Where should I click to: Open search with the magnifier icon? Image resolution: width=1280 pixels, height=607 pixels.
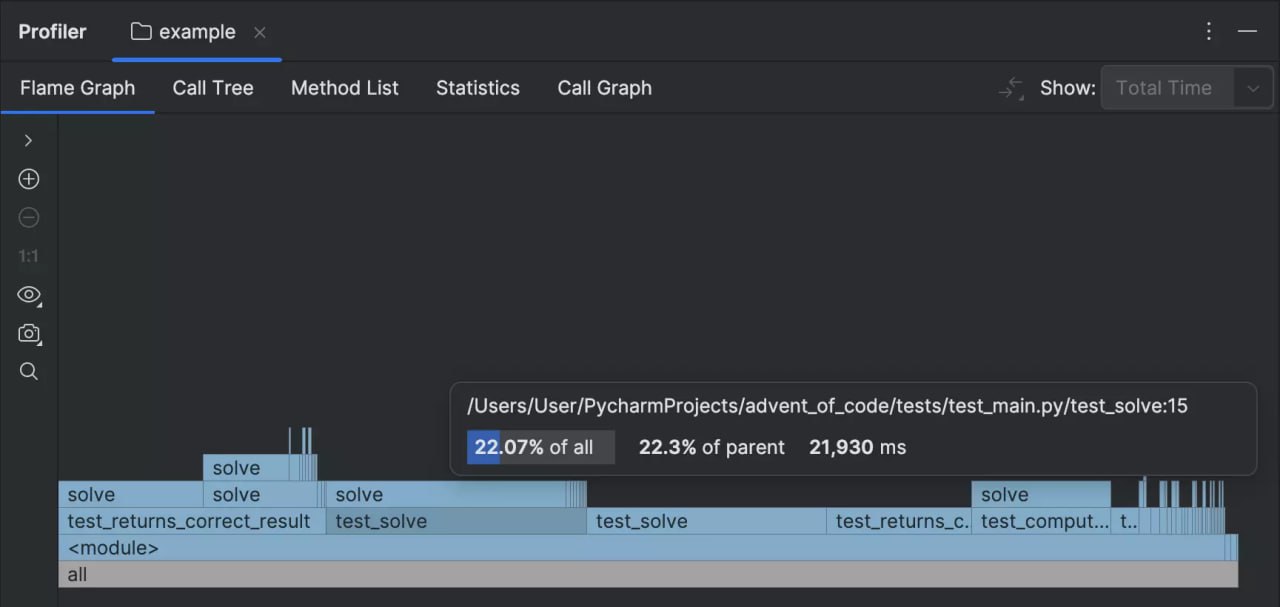tap(28, 371)
